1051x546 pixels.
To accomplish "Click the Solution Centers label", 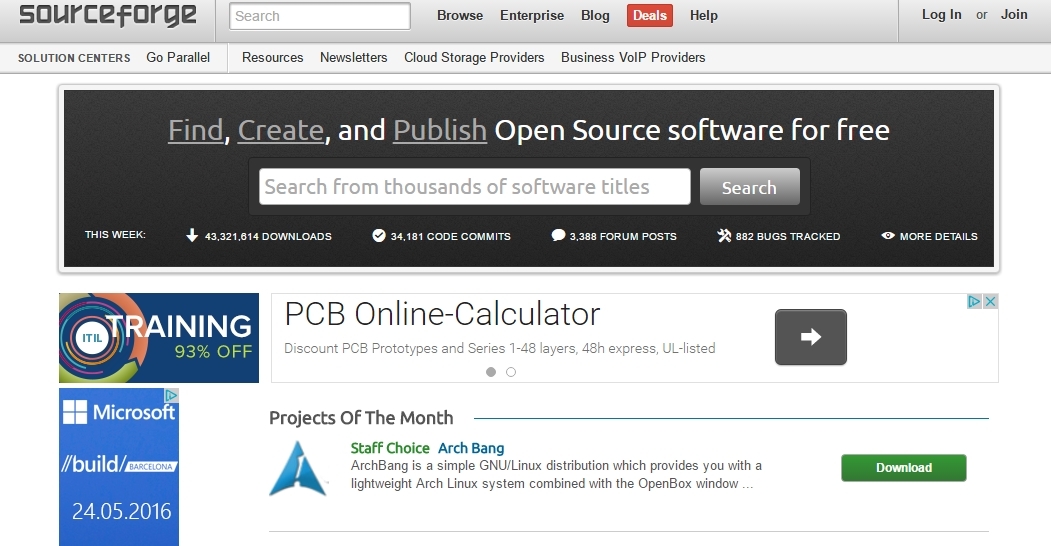I will [74, 58].
